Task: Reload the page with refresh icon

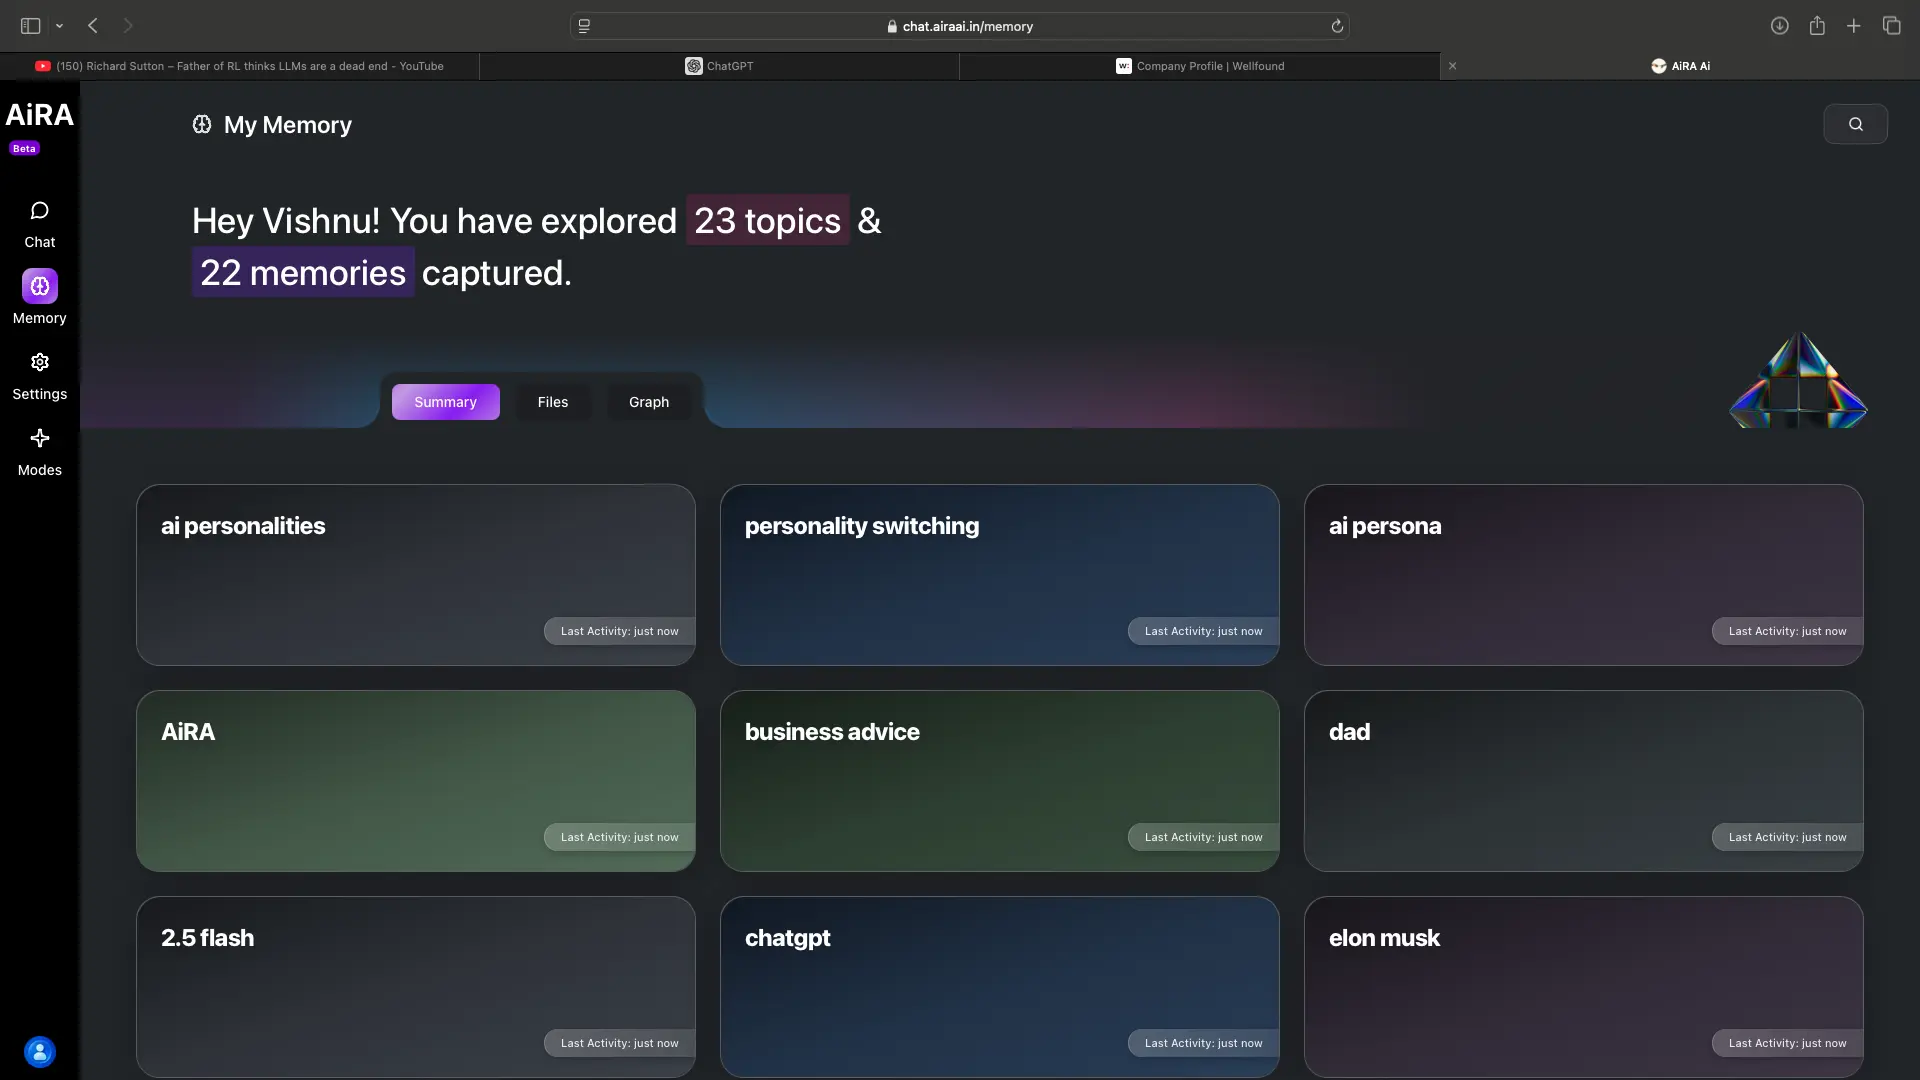Action: pyautogui.click(x=1337, y=27)
